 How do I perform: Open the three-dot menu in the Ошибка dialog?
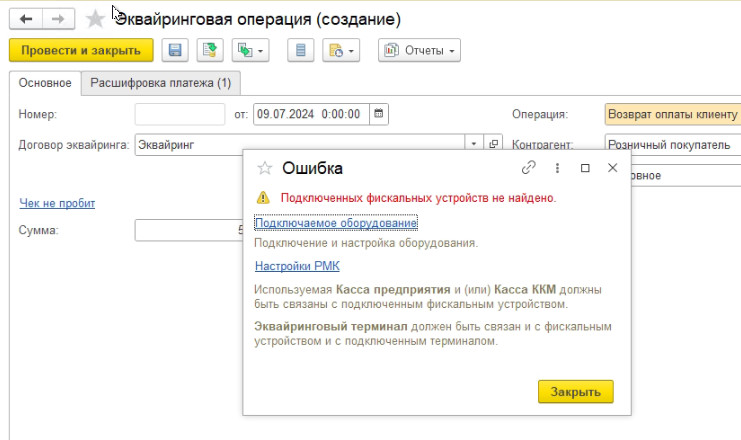[557, 168]
